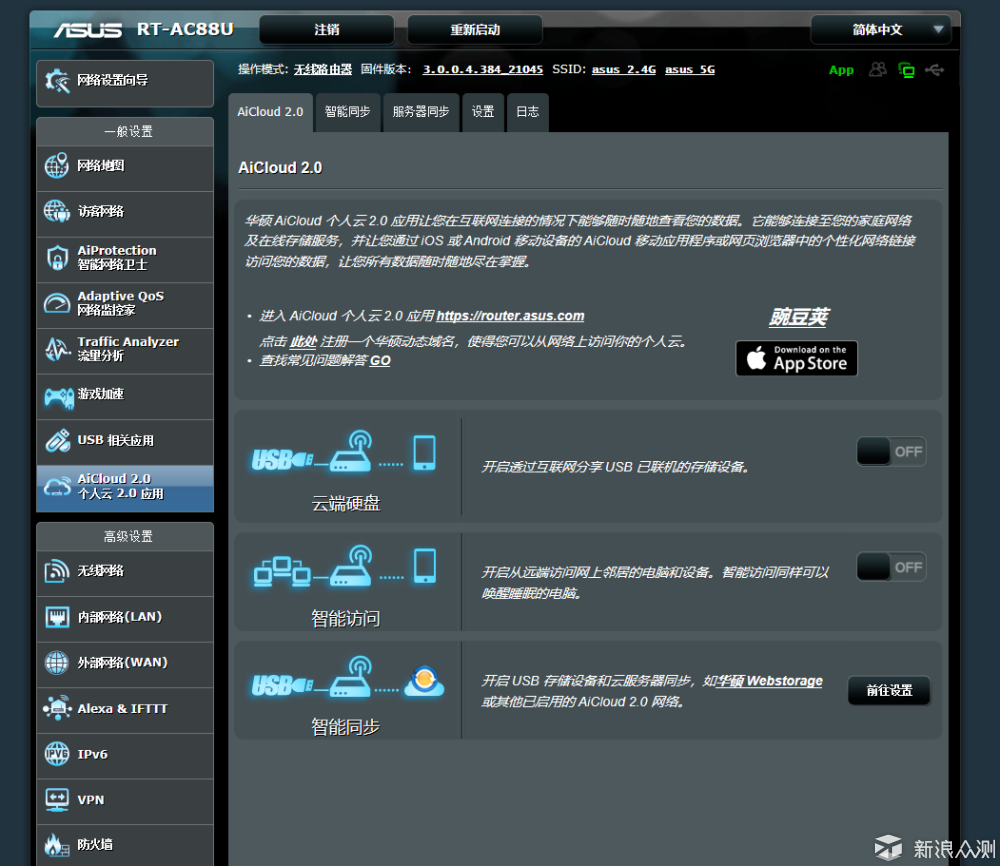Select 游戏加速 in the sidebar menu
The height and width of the screenshot is (866, 1000).
point(125,397)
